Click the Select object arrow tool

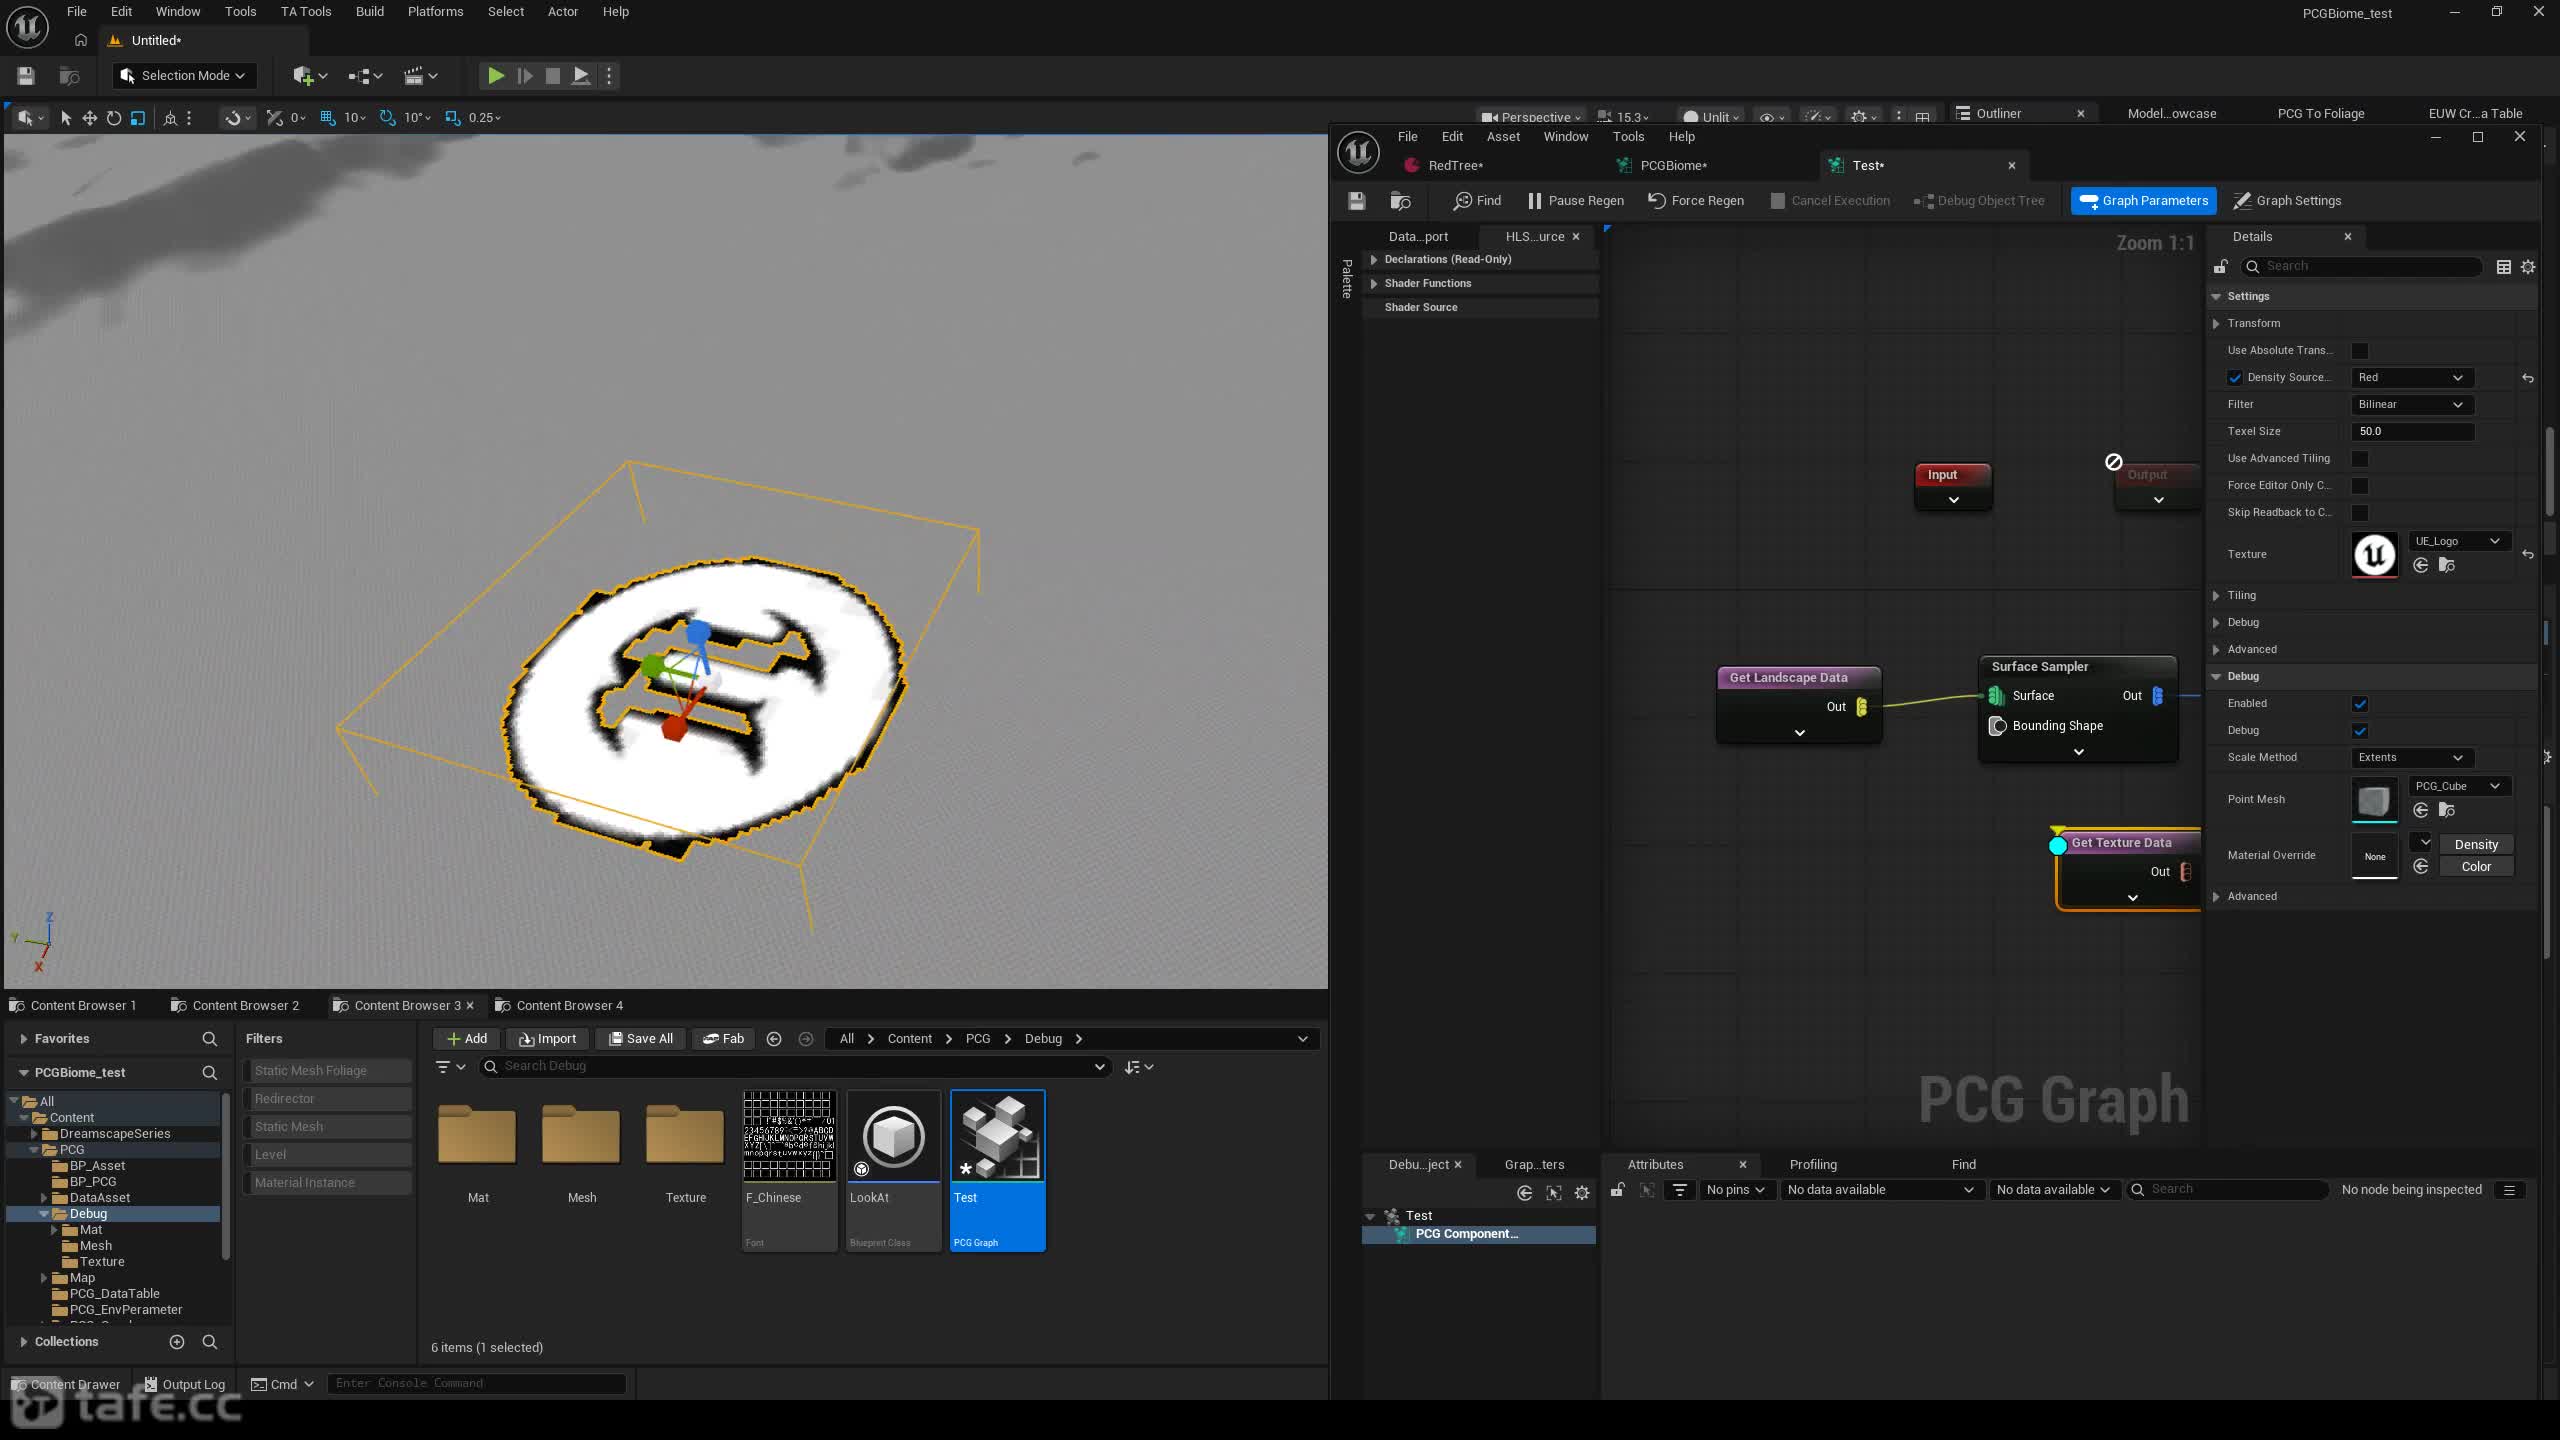[x=66, y=118]
